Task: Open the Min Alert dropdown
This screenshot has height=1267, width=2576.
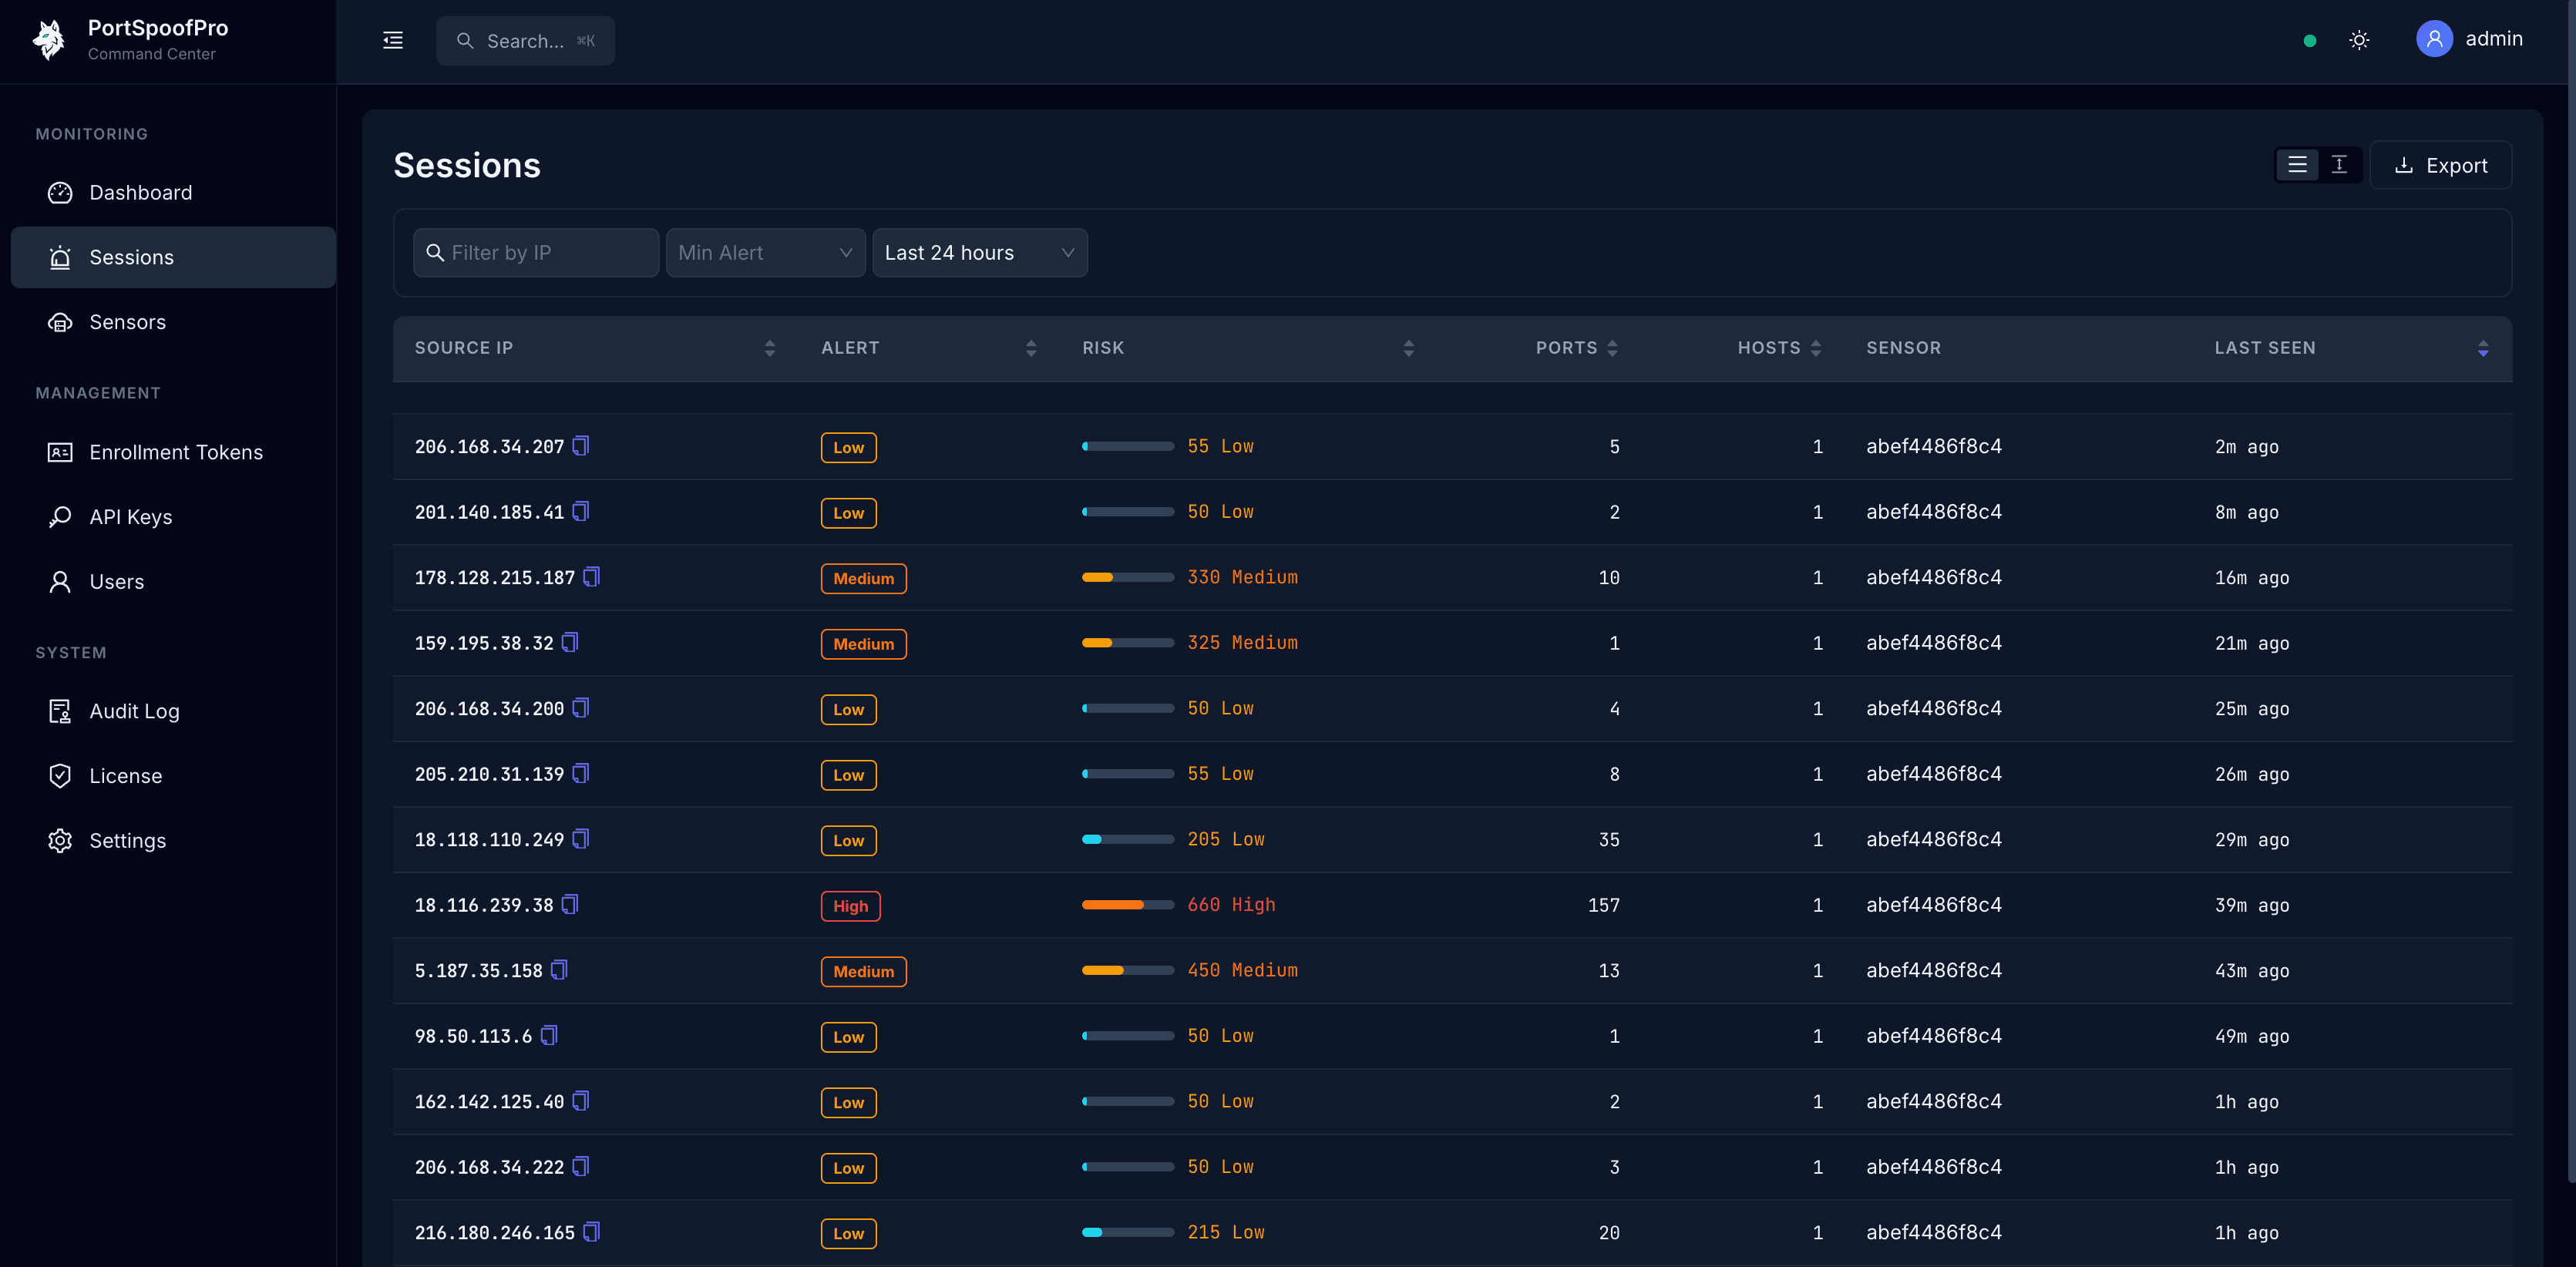Action: pyautogui.click(x=765, y=252)
